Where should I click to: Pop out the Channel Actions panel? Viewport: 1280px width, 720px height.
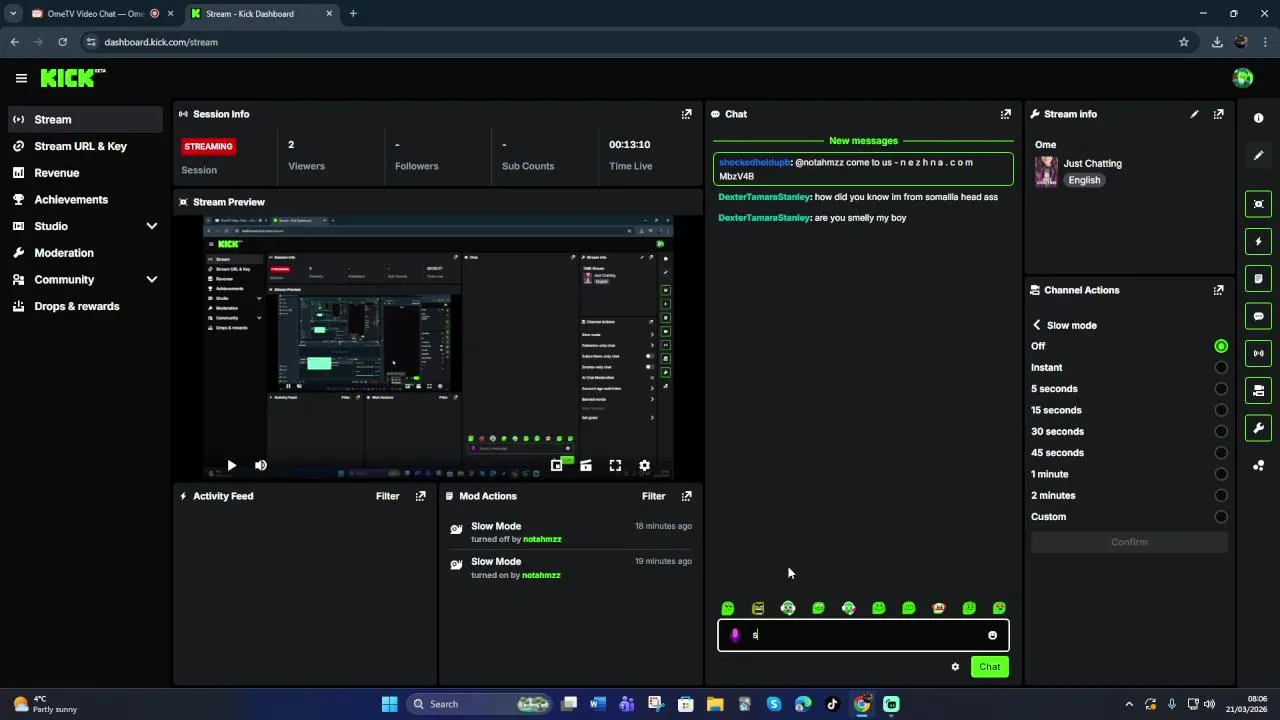[x=1218, y=290]
